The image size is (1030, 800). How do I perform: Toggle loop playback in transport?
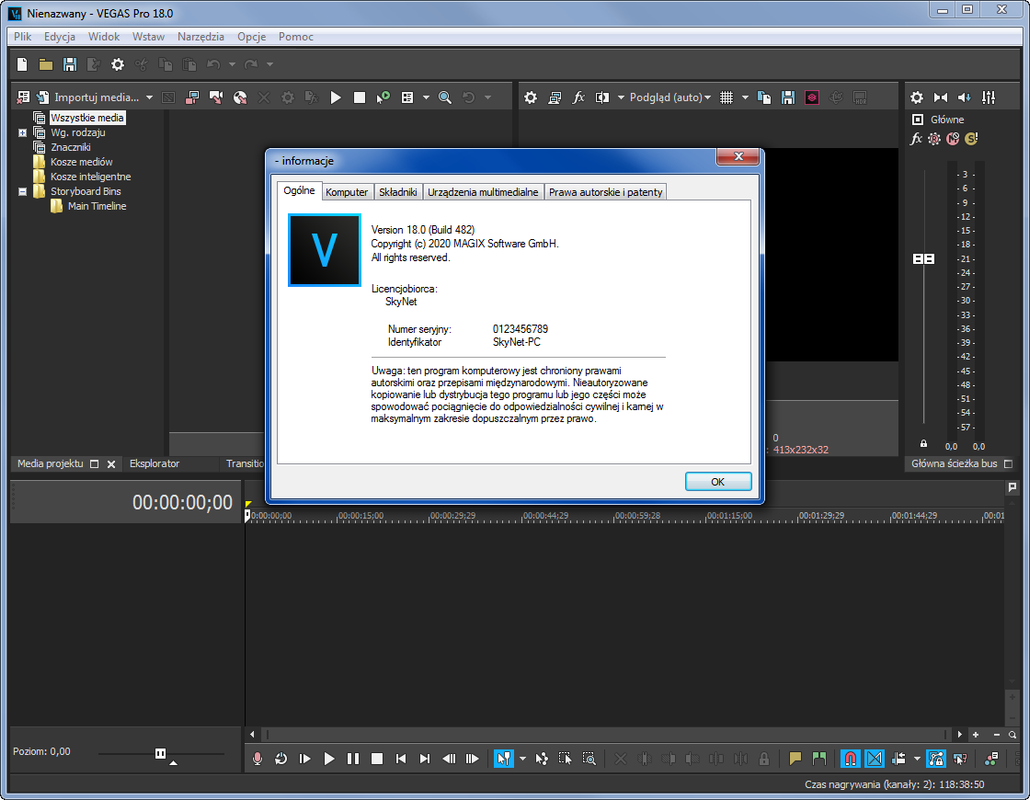click(281, 759)
